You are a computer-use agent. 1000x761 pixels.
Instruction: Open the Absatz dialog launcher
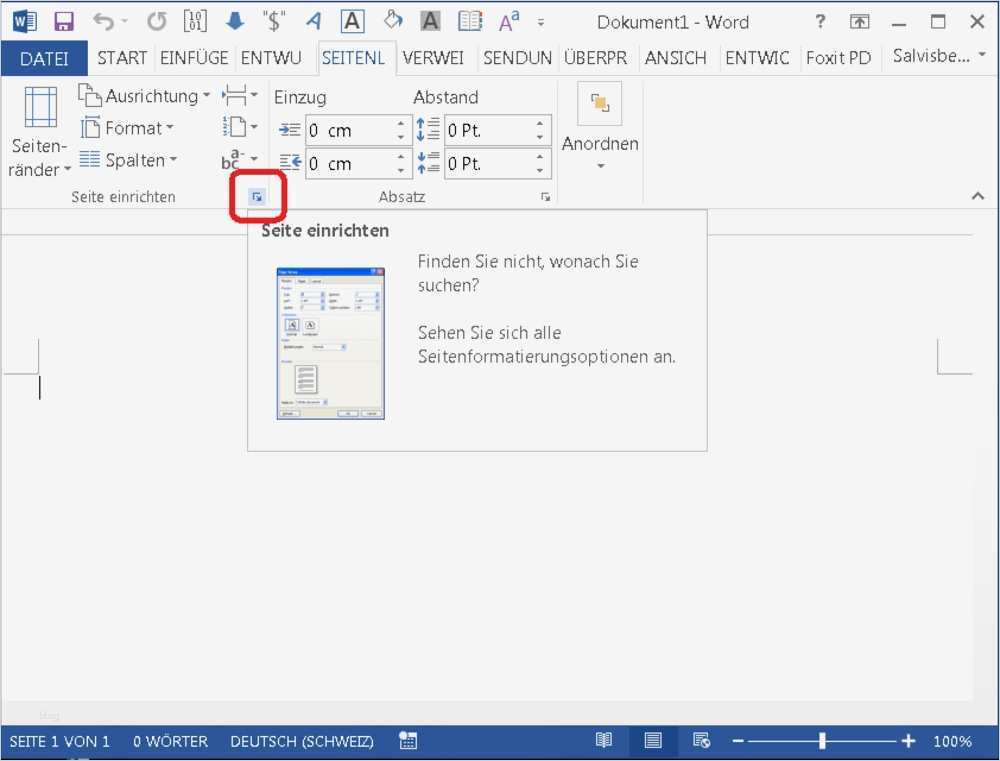(545, 197)
